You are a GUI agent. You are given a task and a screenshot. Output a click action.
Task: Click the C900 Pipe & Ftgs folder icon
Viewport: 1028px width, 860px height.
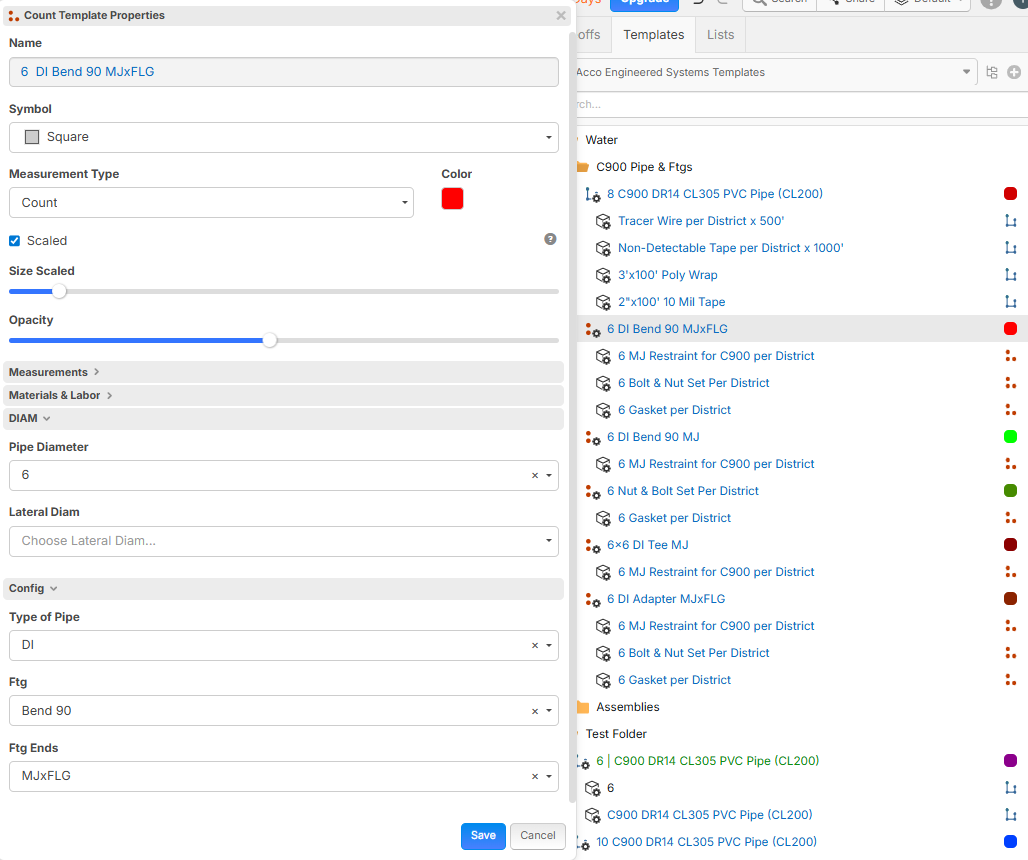[582, 167]
